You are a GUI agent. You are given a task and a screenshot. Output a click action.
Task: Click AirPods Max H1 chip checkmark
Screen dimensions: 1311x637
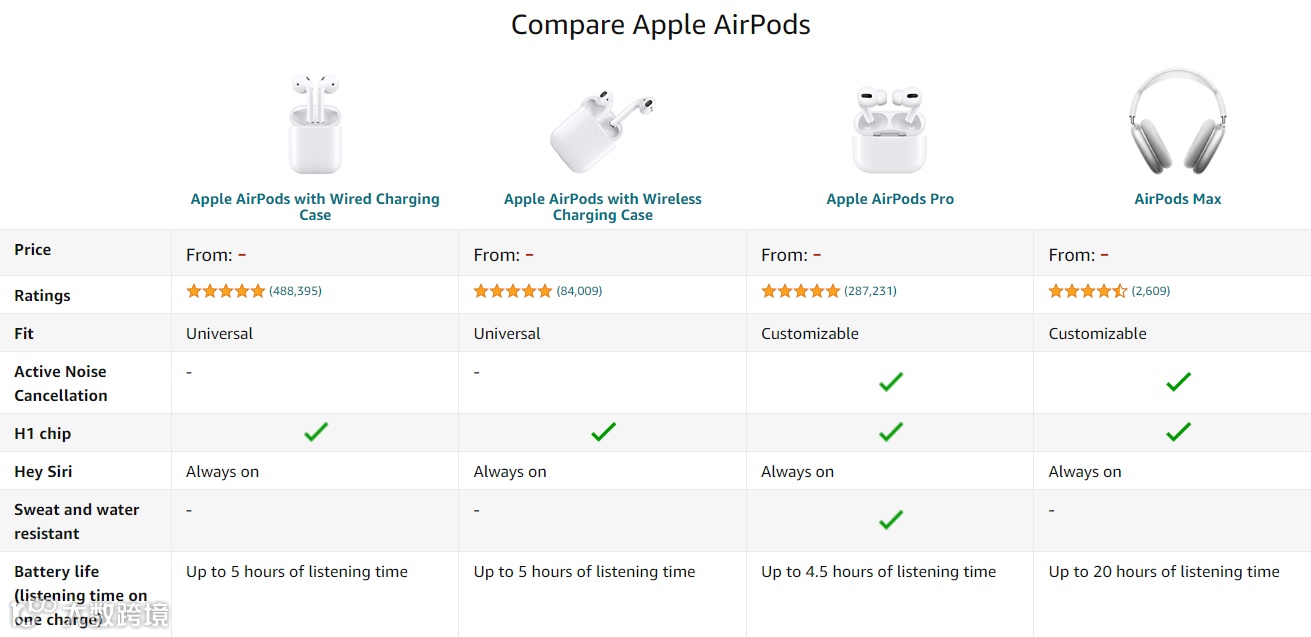(1178, 432)
